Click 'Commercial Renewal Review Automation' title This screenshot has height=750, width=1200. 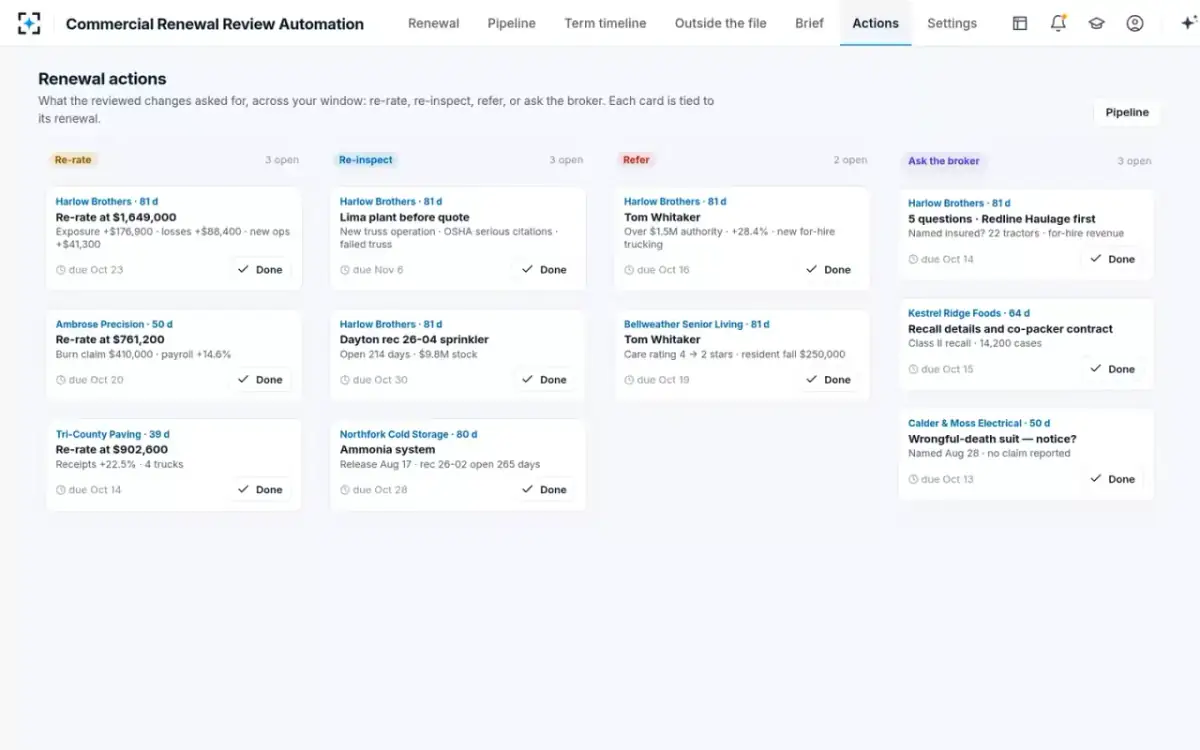pos(215,24)
